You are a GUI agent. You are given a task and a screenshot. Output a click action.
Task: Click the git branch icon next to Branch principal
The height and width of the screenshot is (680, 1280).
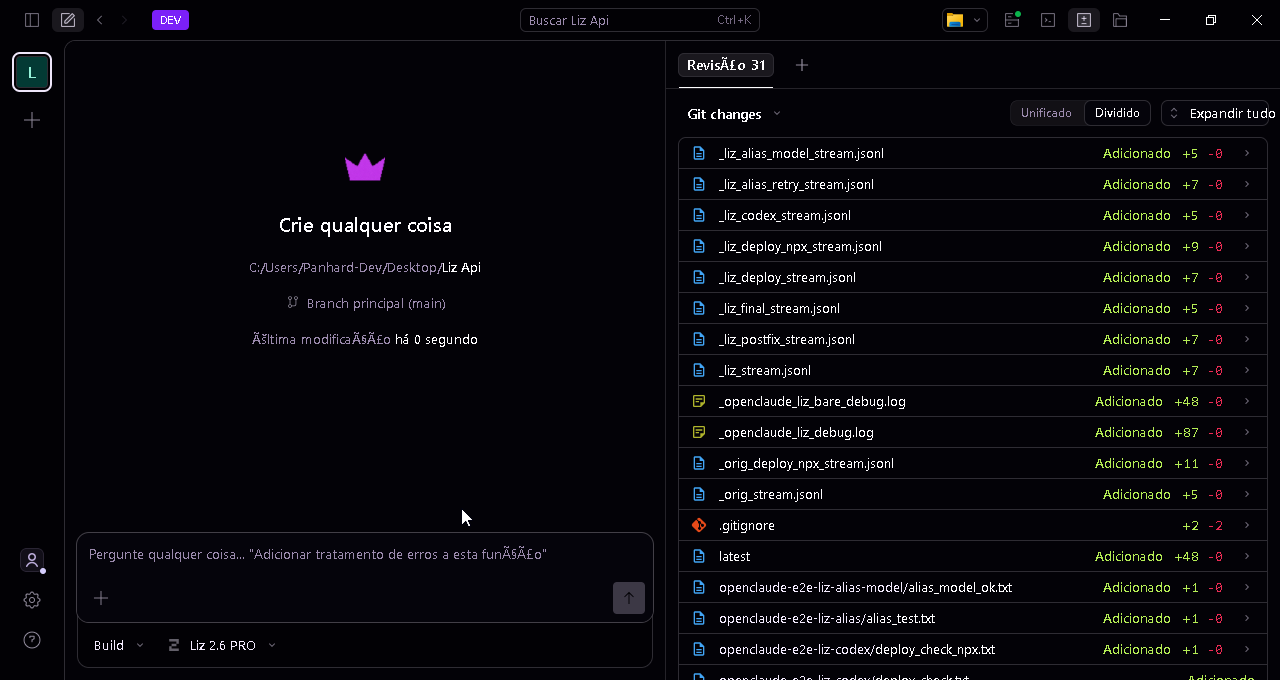[293, 302]
